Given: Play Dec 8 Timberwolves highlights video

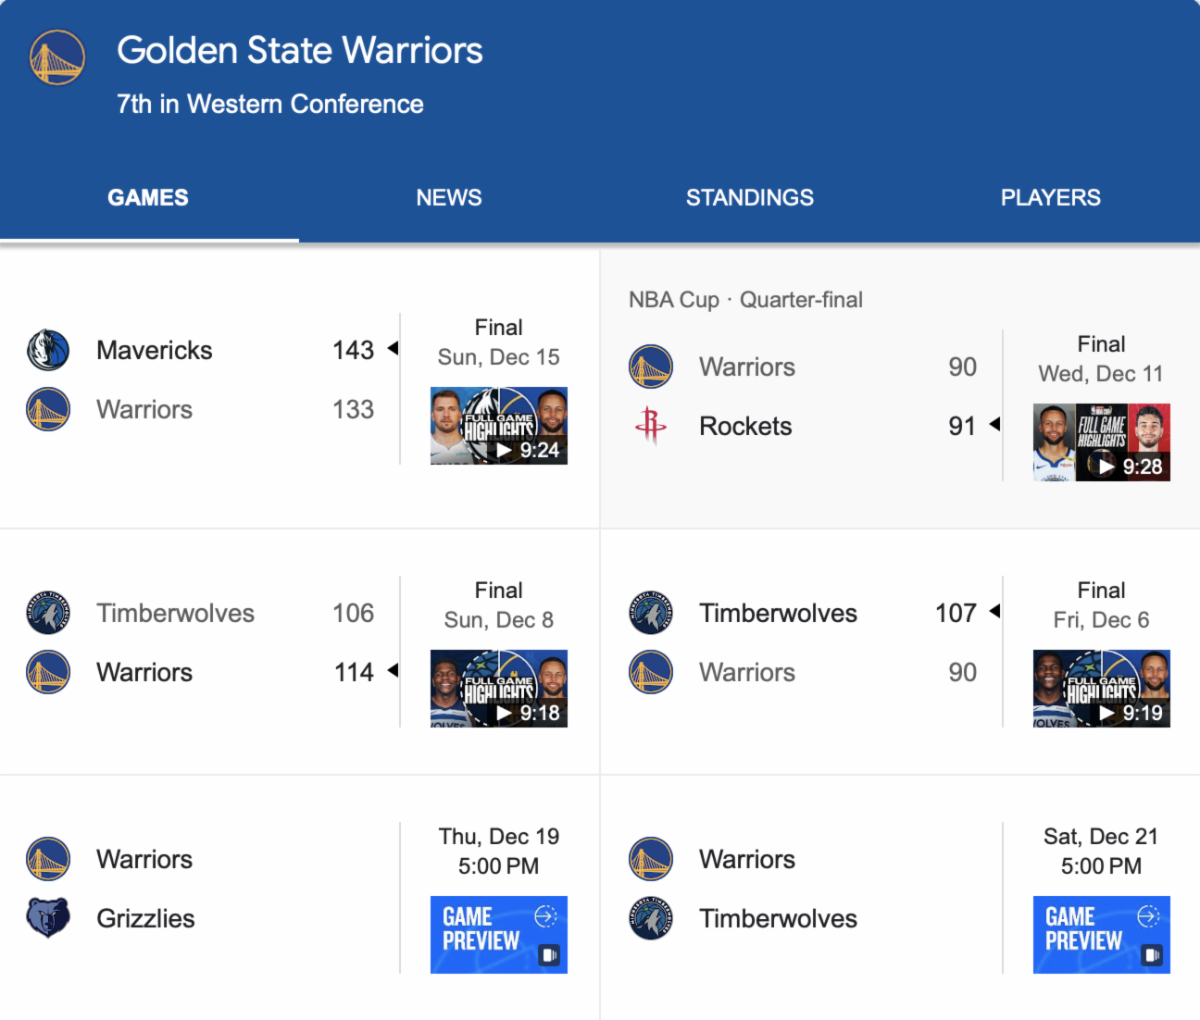Looking at the screenshot, I should point(499,688).
